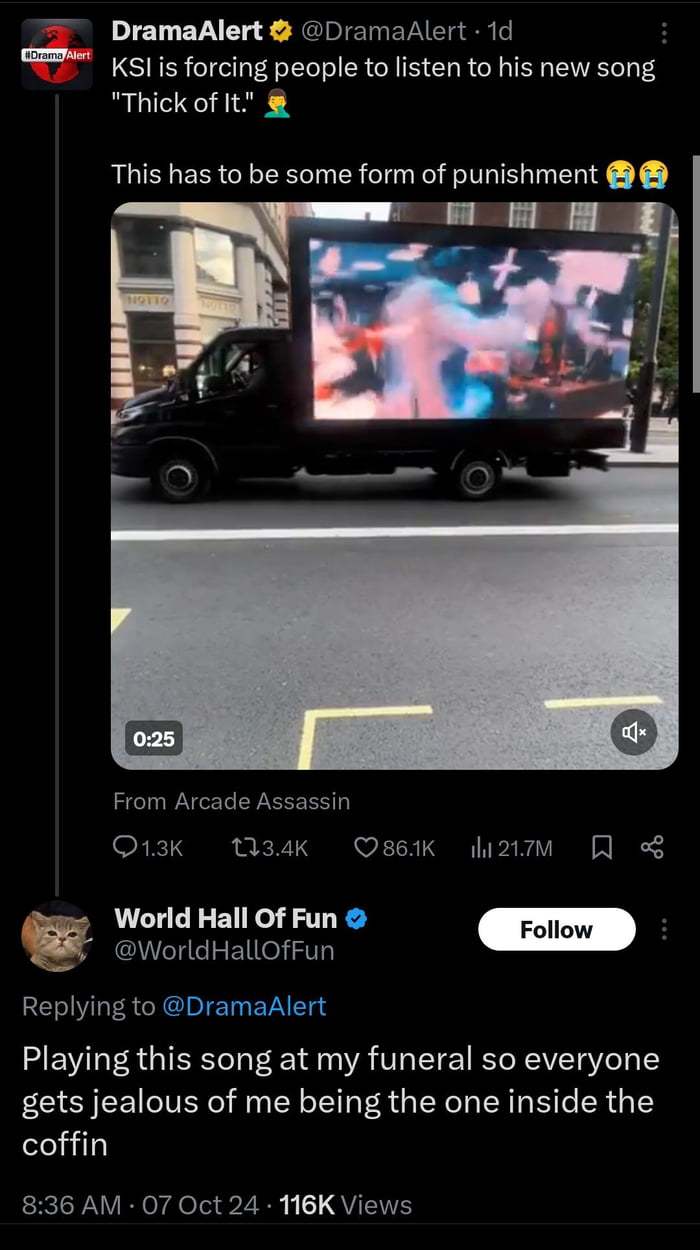Open the DramaAlert display name
700x1250 pixels.
[x=187, y=31]
